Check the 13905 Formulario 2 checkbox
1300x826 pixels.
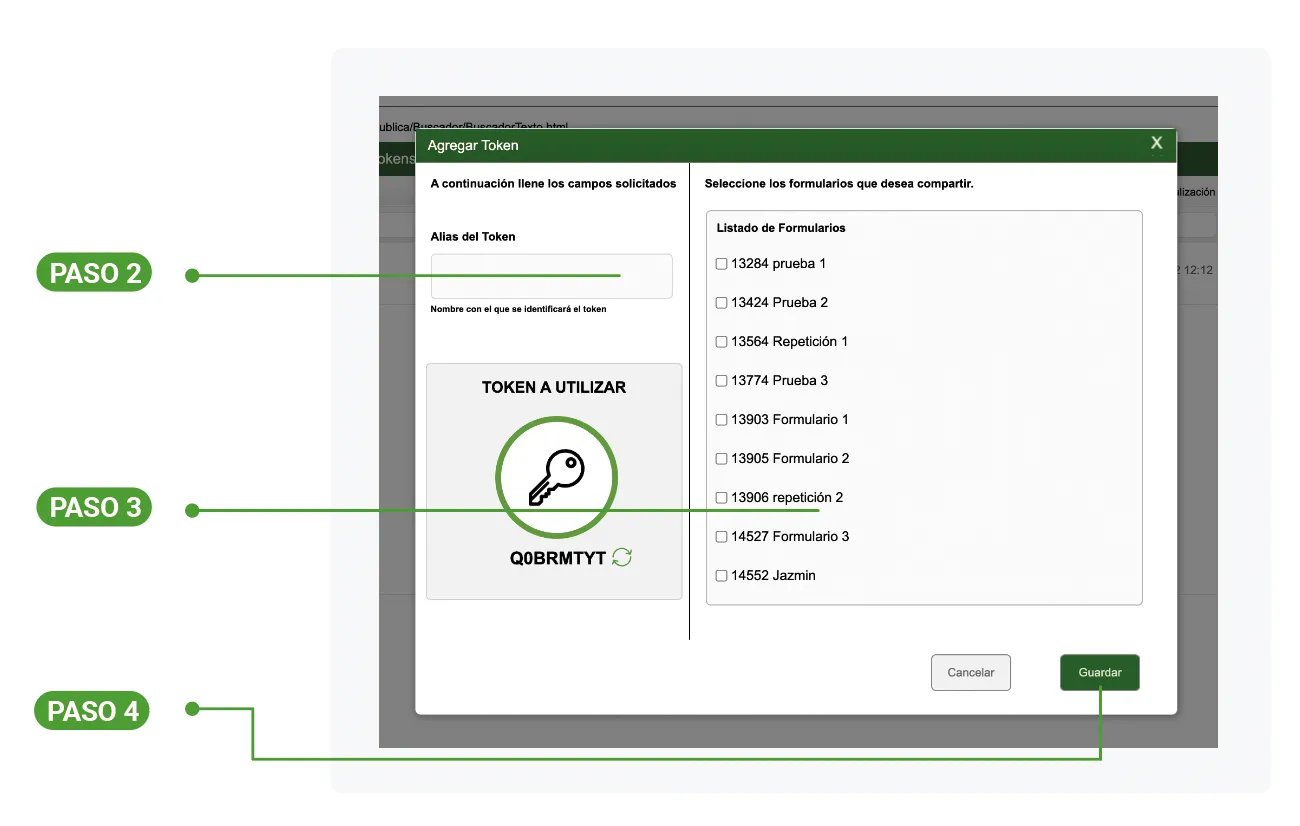[x=722, y=459]
